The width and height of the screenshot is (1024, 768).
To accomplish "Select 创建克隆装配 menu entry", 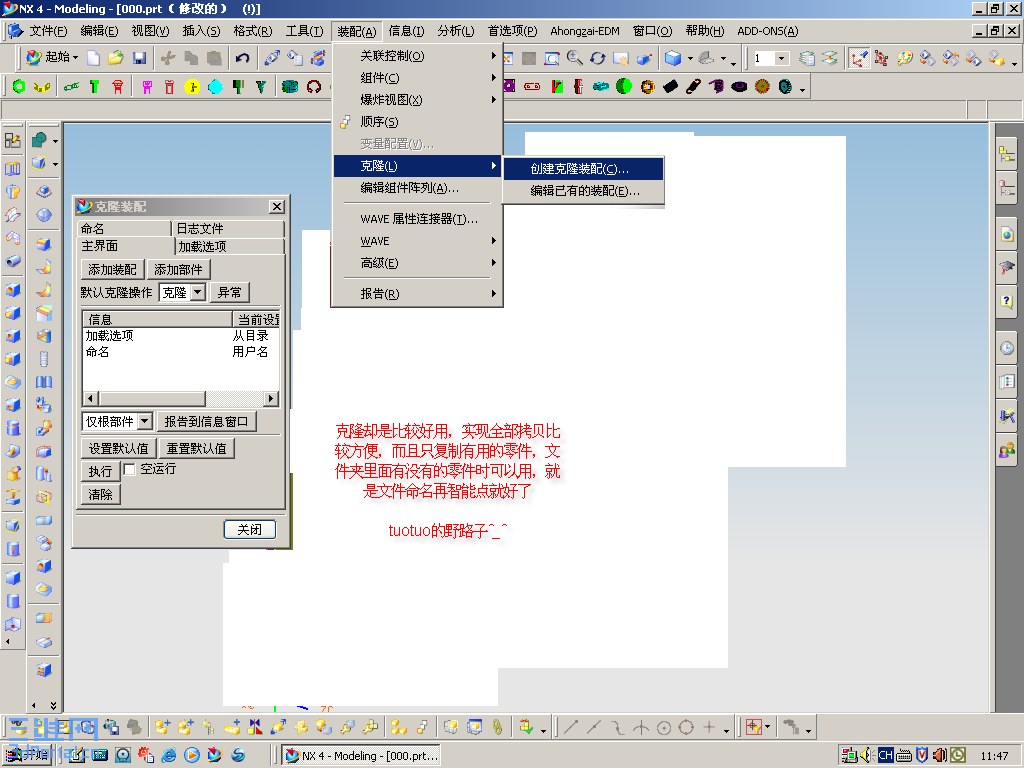I will tap(583, 168).
